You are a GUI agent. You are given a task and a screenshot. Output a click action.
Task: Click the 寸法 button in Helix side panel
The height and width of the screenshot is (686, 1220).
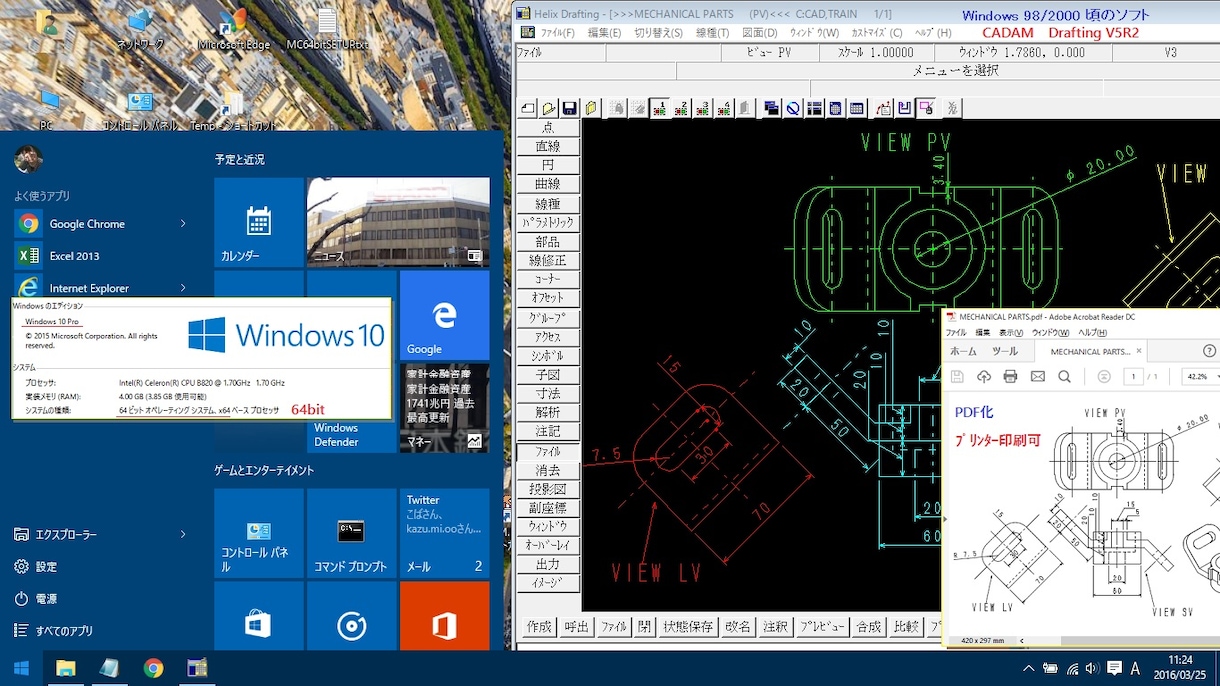(x=548, y=394)
